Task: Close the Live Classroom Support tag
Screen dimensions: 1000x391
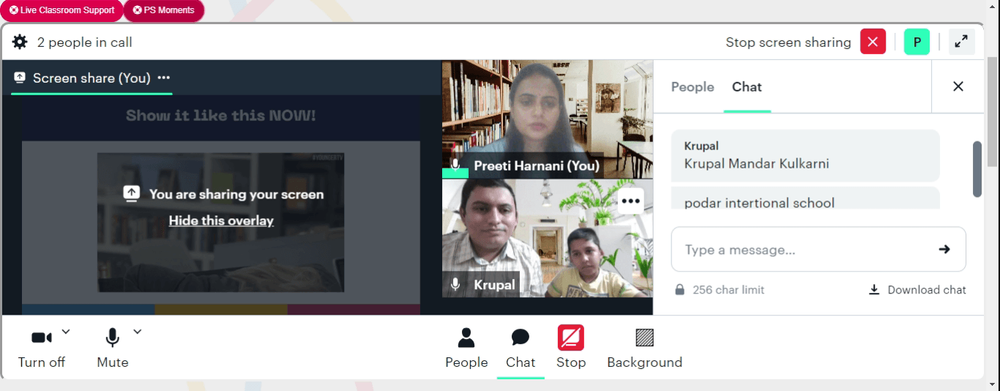Action: (14, 10)
